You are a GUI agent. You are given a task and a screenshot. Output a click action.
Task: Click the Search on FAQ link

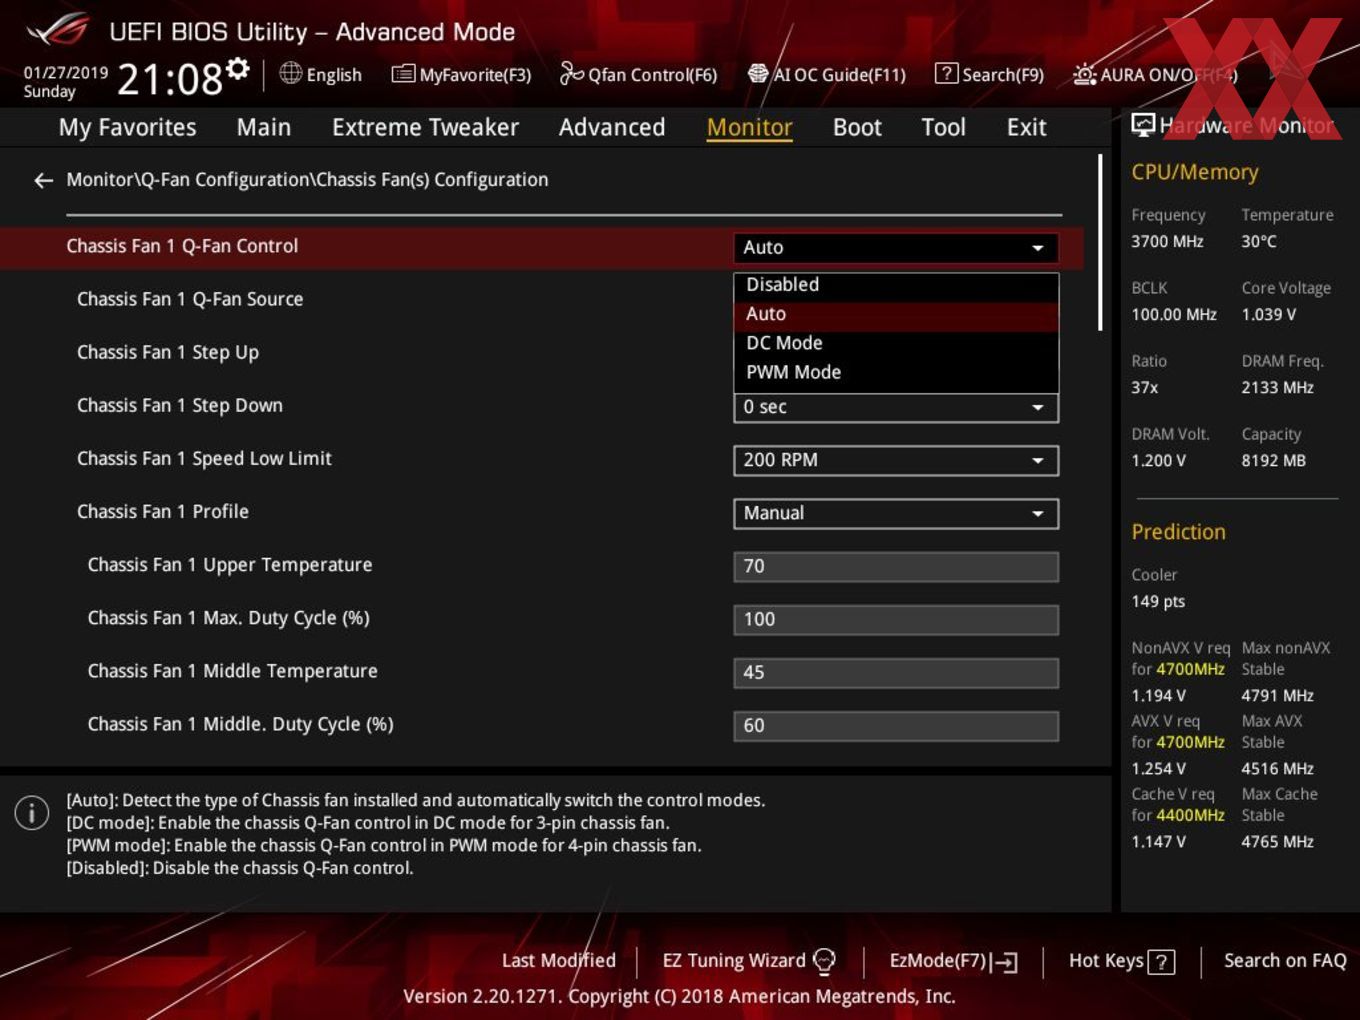click(1285, 961)
